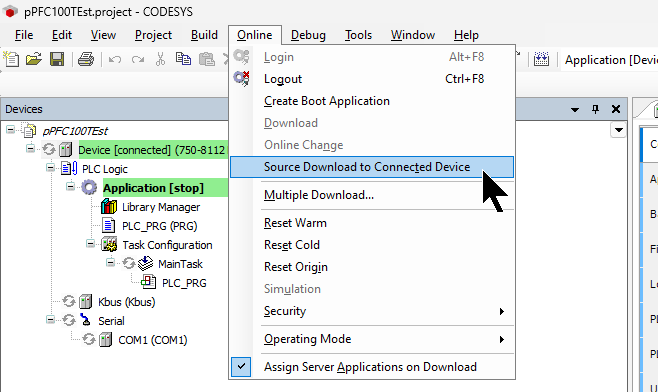658x392 pixels.
Task: Collapse the MainTask node
Action: (x=110, y=262)
